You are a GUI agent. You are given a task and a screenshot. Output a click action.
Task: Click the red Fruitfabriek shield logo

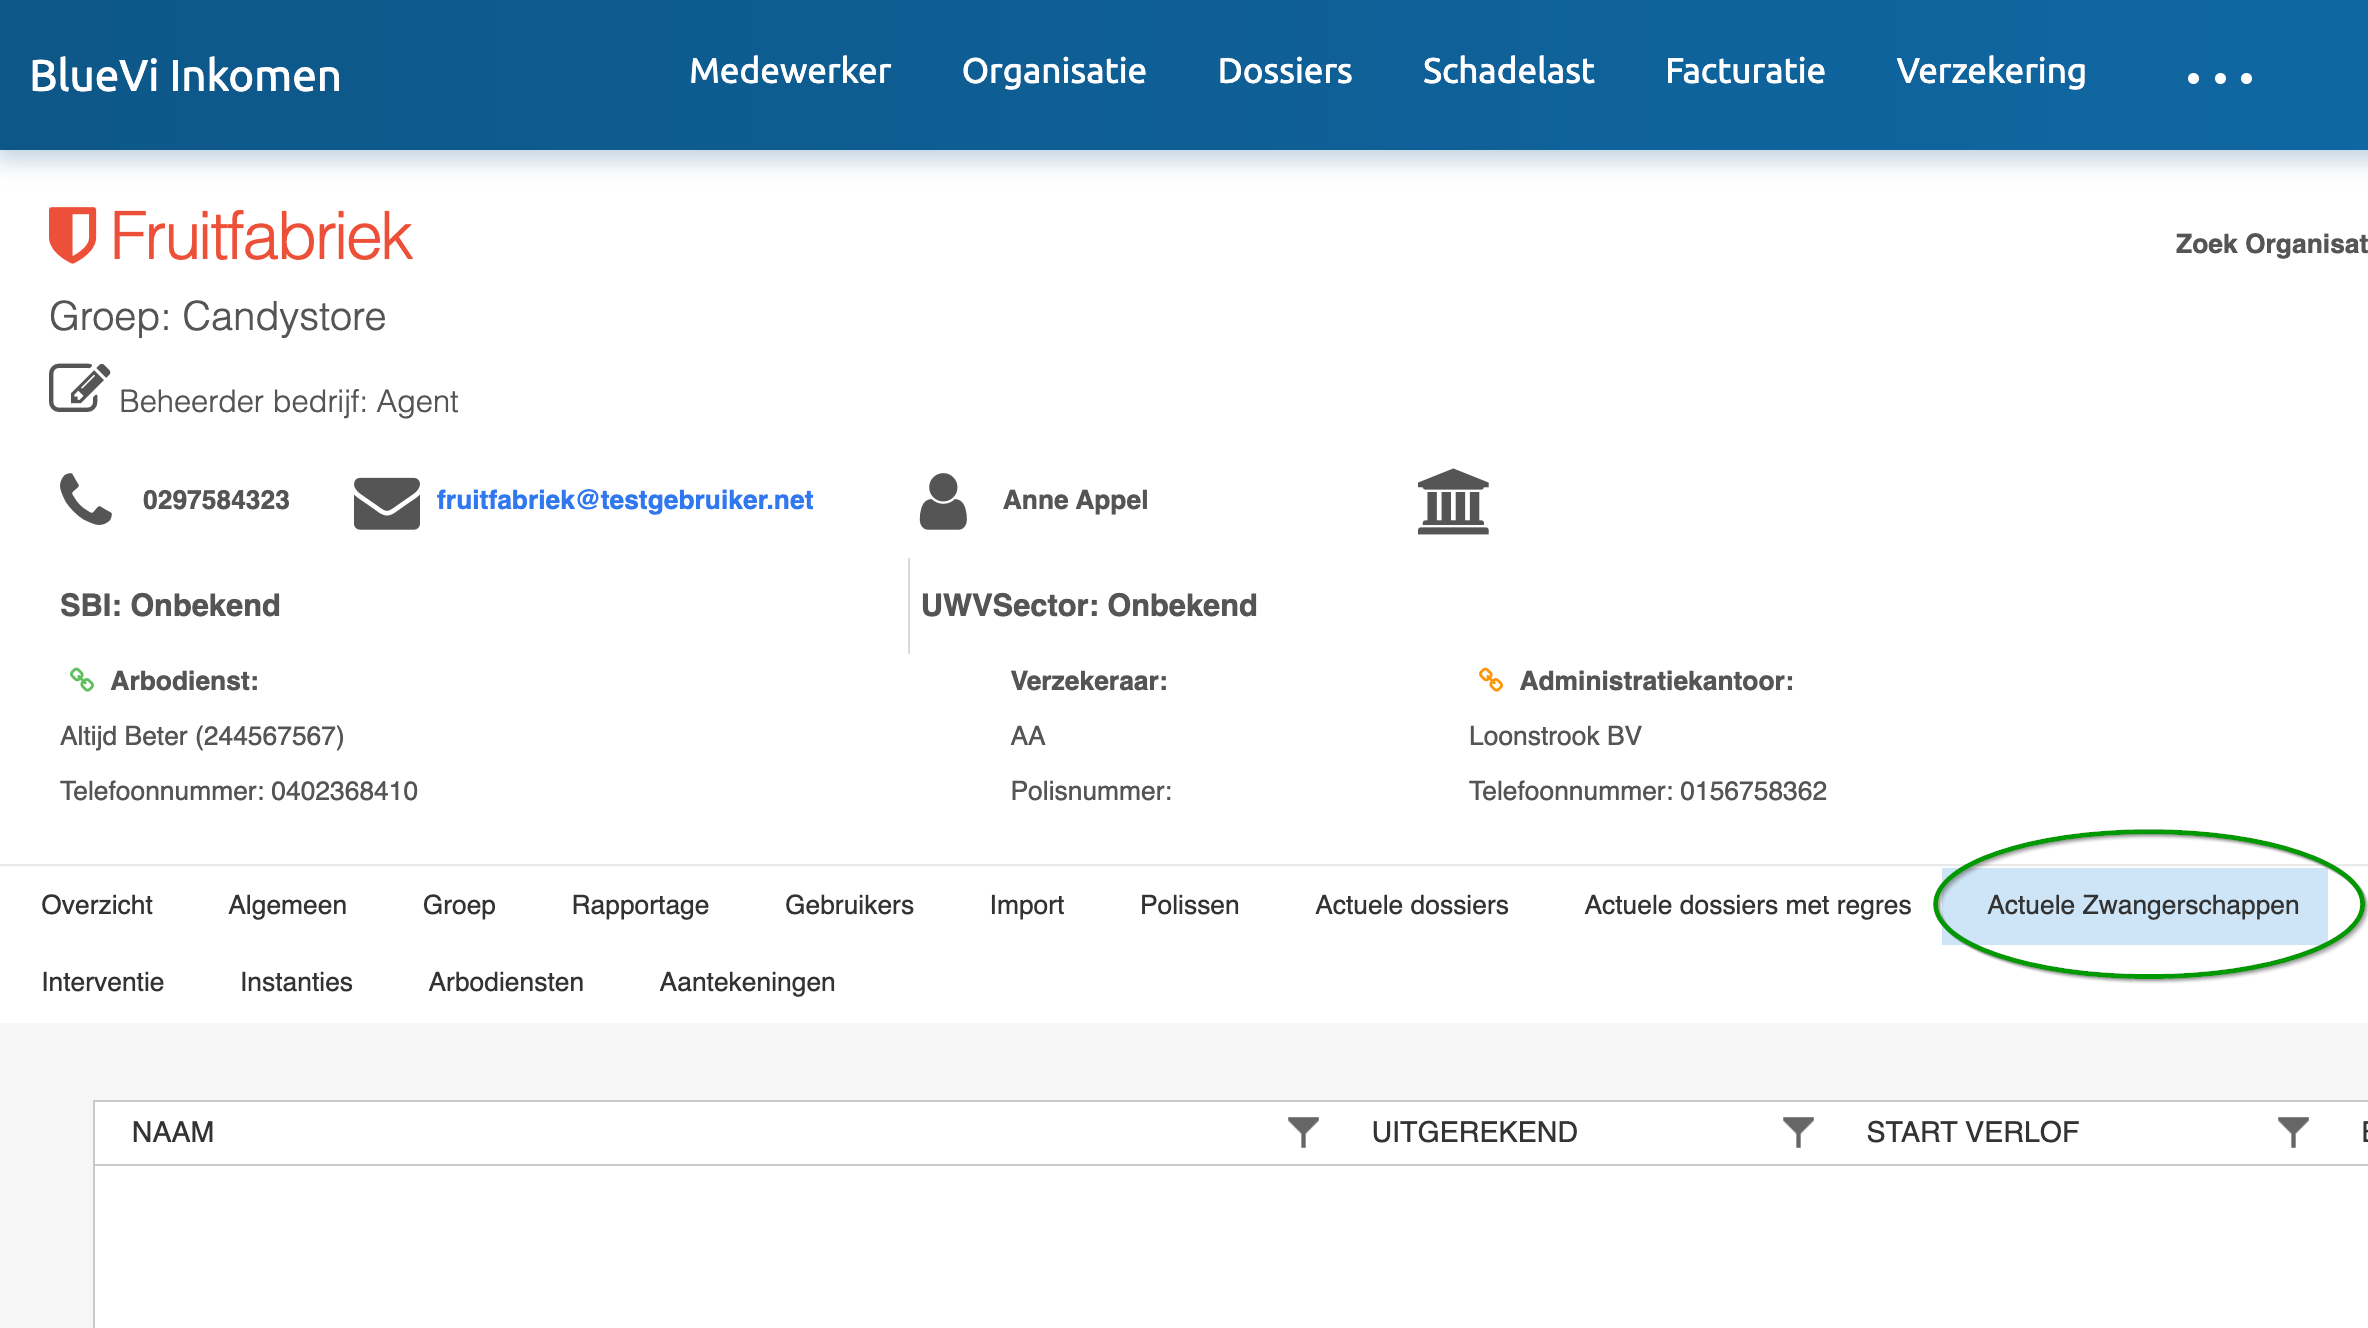click(72, 235)
